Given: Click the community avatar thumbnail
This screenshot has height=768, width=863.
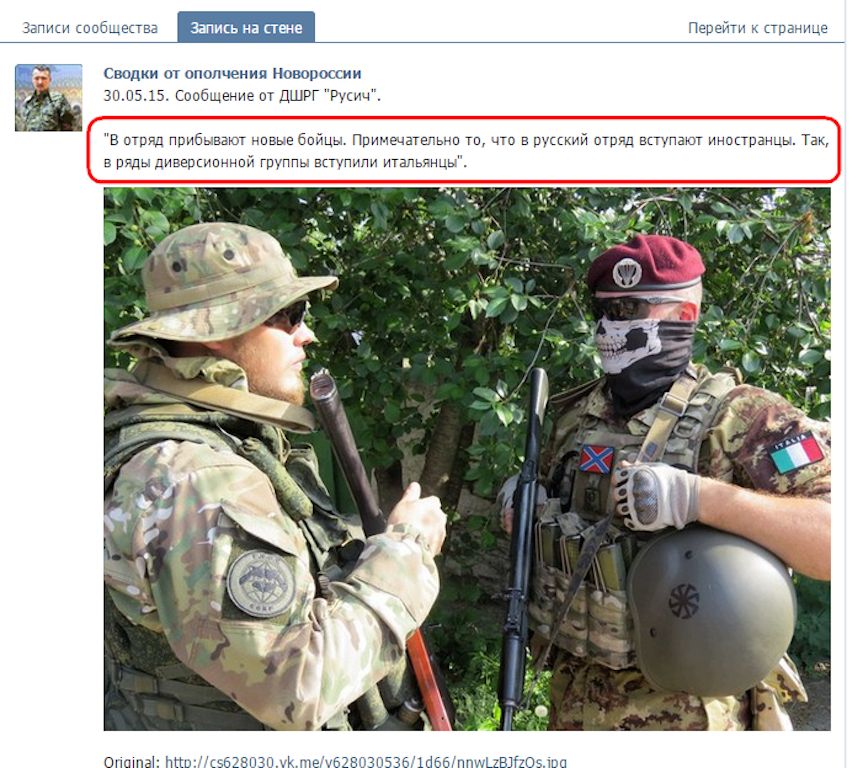Looking at the screenshot, I should [x=48, y=97].
